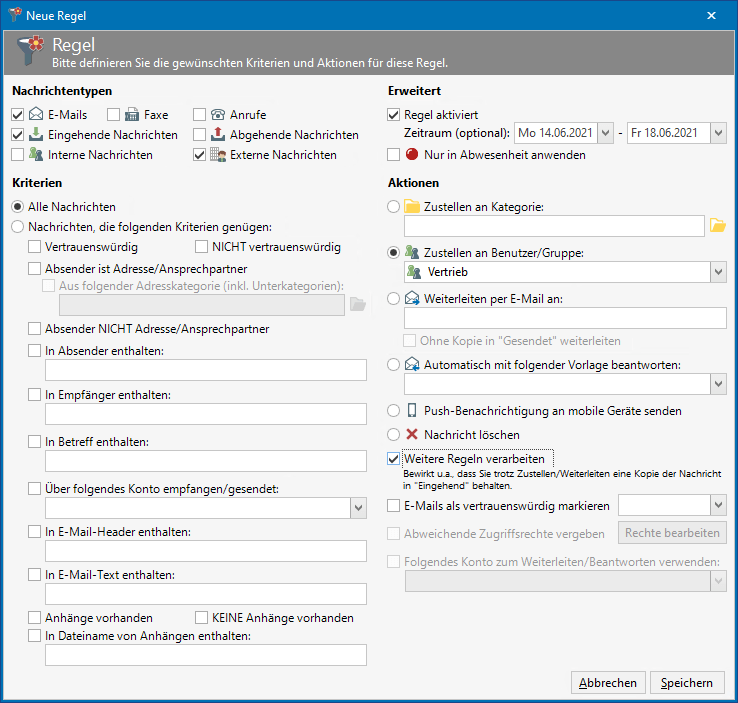738x703 pixels.
Task: Open the auto-reply Vorlage dropdown
Action: coord(718,384)
